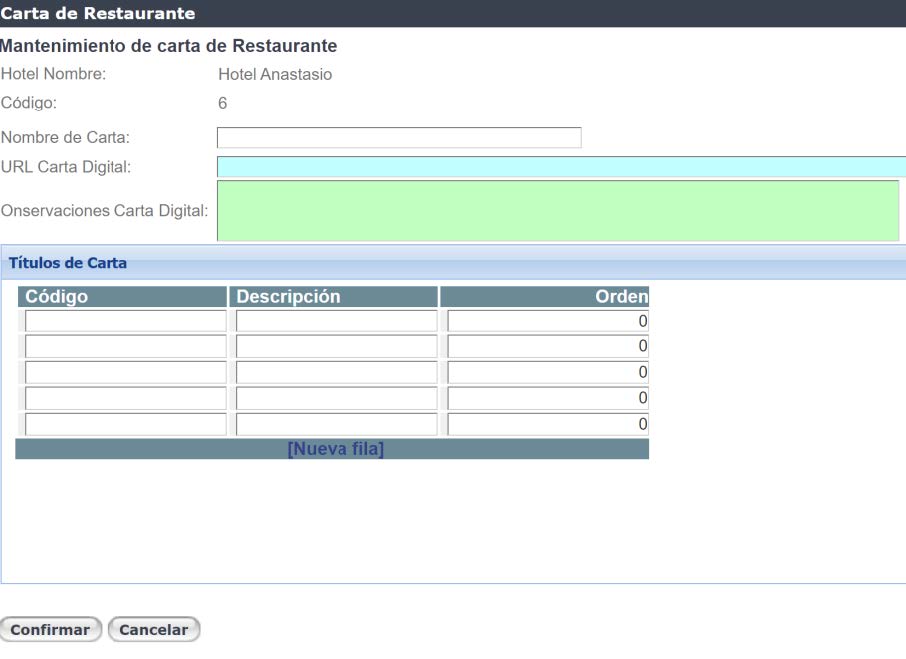Viewport: 906px width, 659px height.
Task: Select the first Orden field showing 0
Action: 550,321
